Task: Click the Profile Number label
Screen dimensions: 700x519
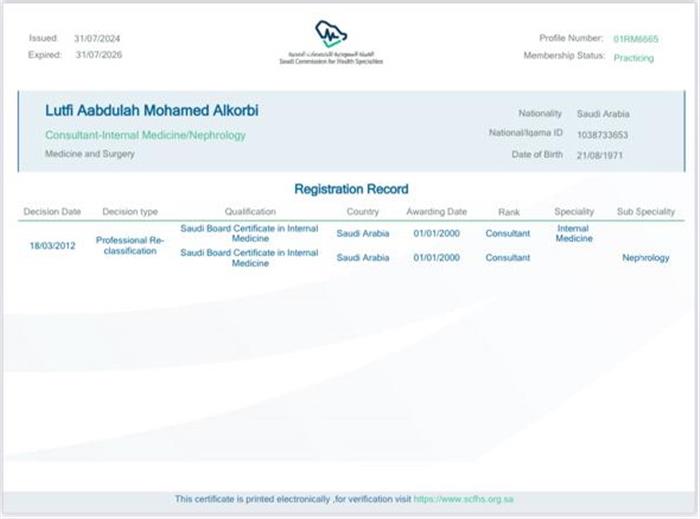Action: point(571,38)
